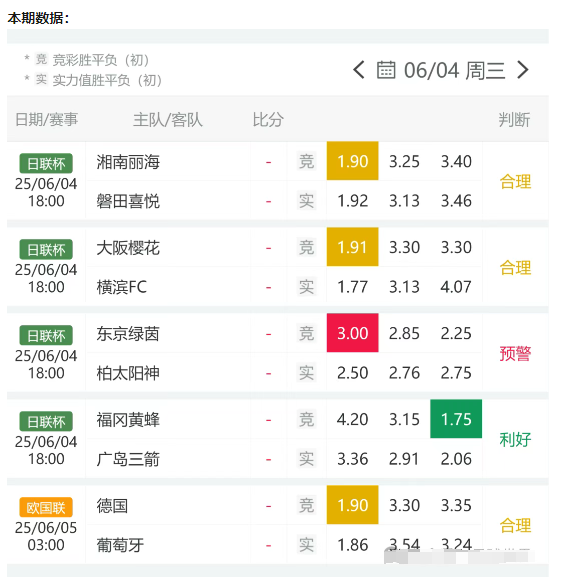Select the yellow 1.90 odds for 湘南丽海

pos(352,161)
